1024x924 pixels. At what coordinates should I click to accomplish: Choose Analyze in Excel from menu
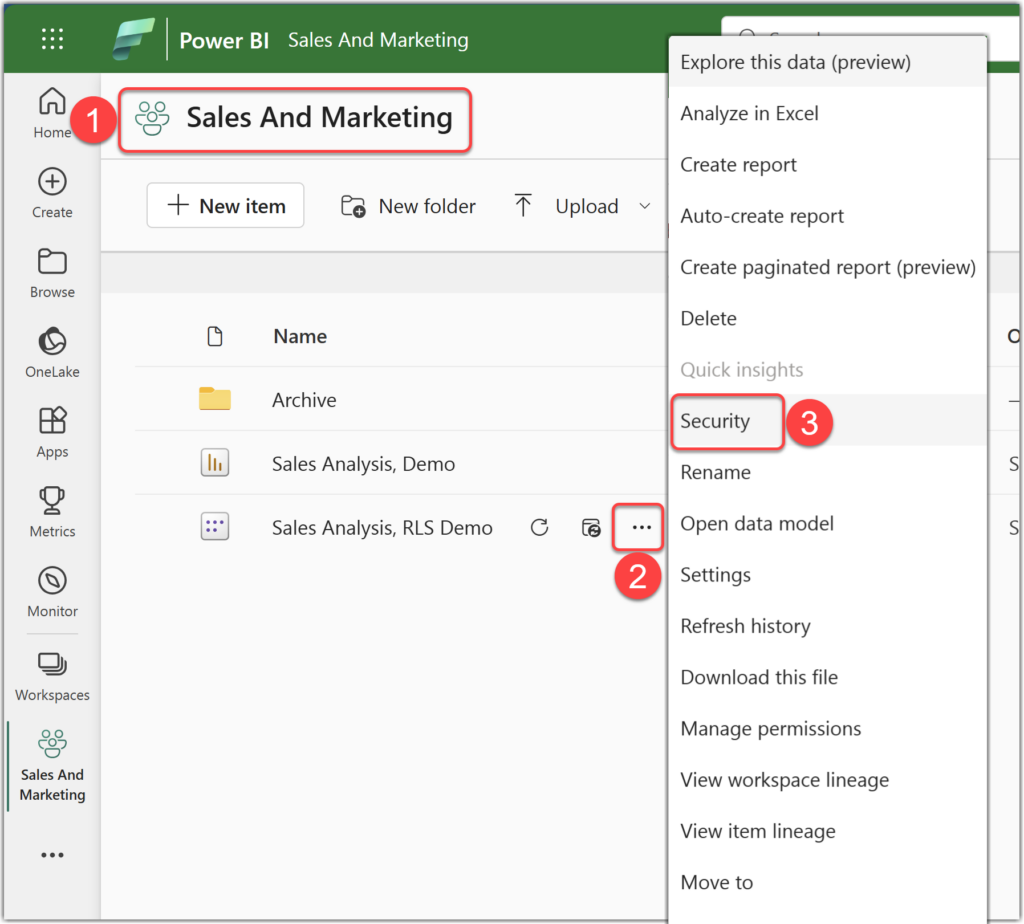click(x=827, y=113)
